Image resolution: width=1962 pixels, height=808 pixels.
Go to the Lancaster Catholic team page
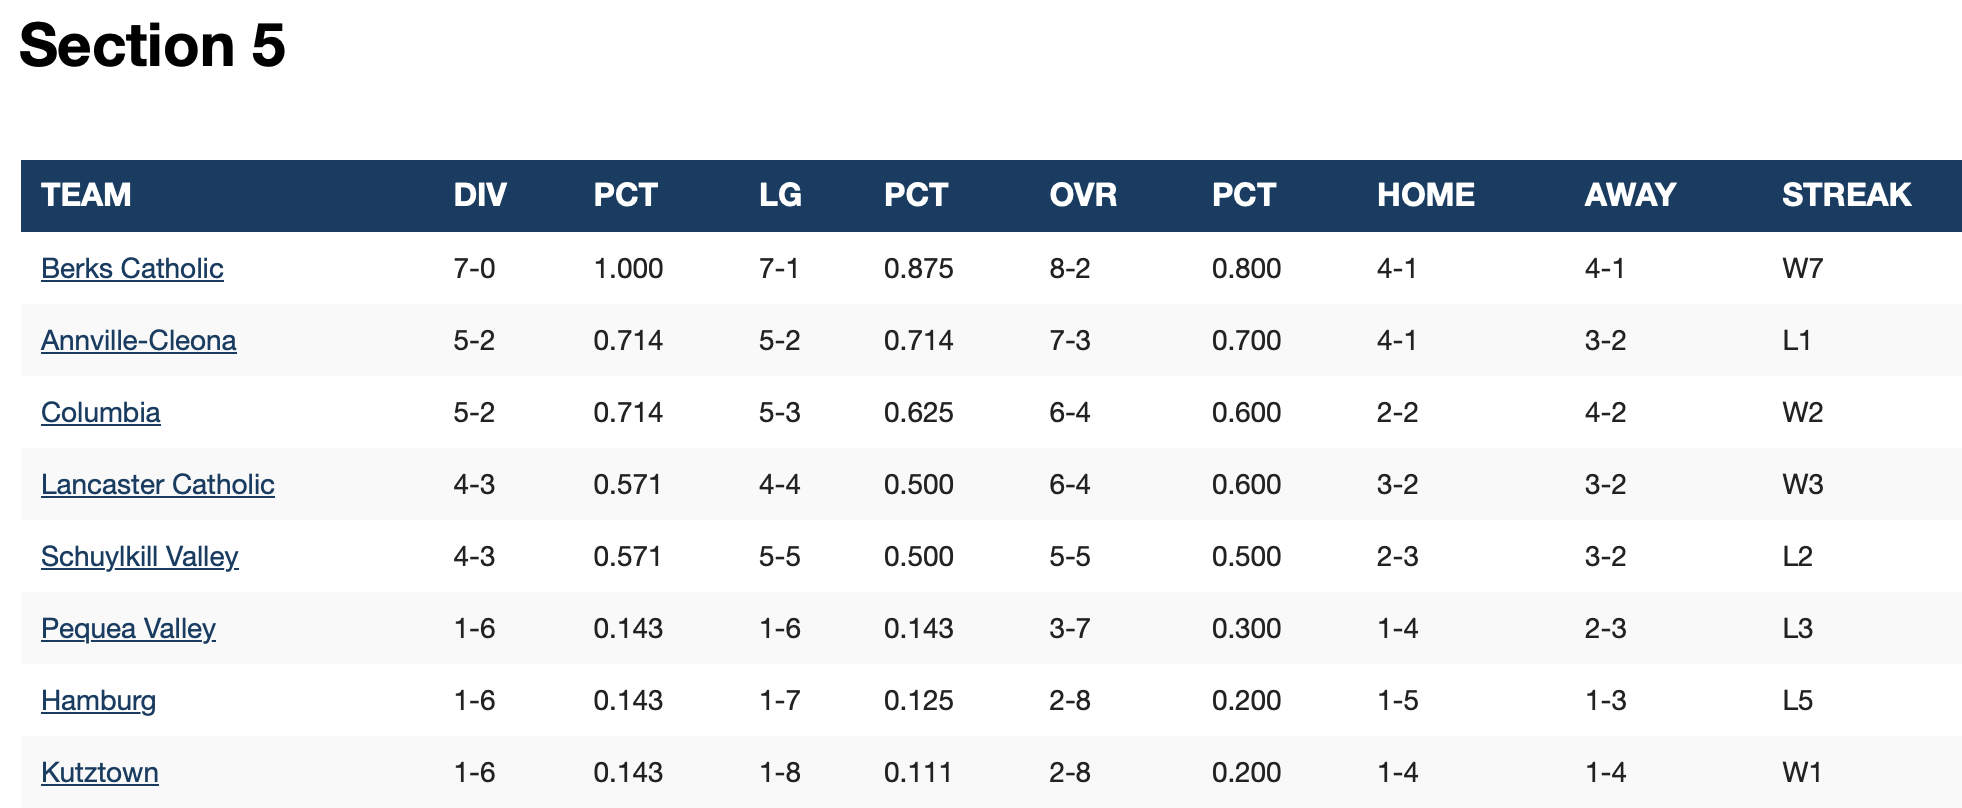157,484
